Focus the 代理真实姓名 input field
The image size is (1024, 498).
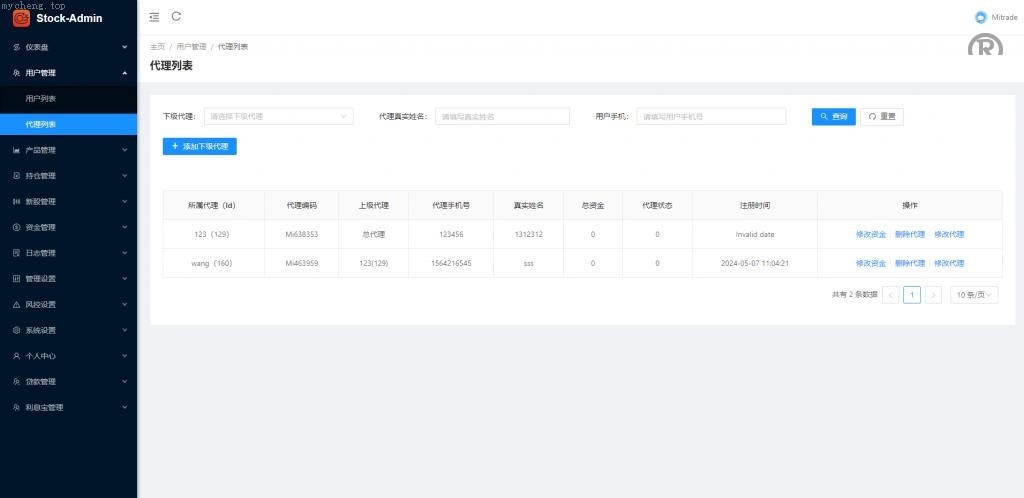[503, 116]
